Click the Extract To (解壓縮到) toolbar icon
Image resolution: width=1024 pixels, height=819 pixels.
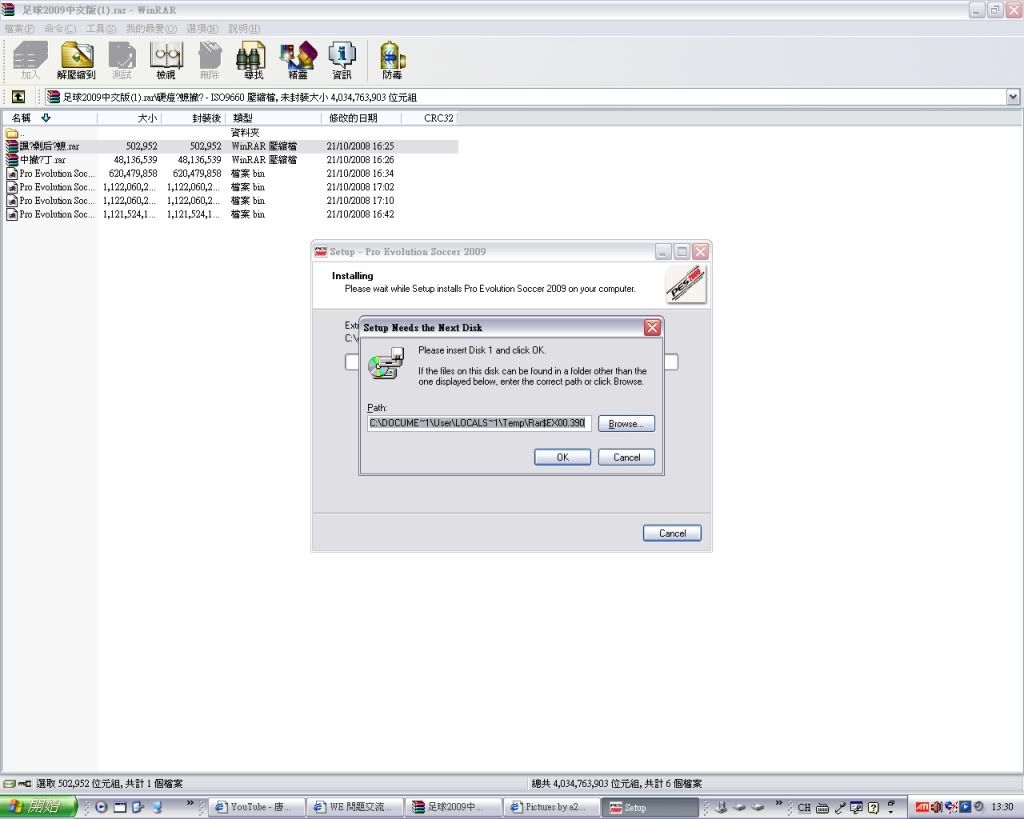(76, 60)
